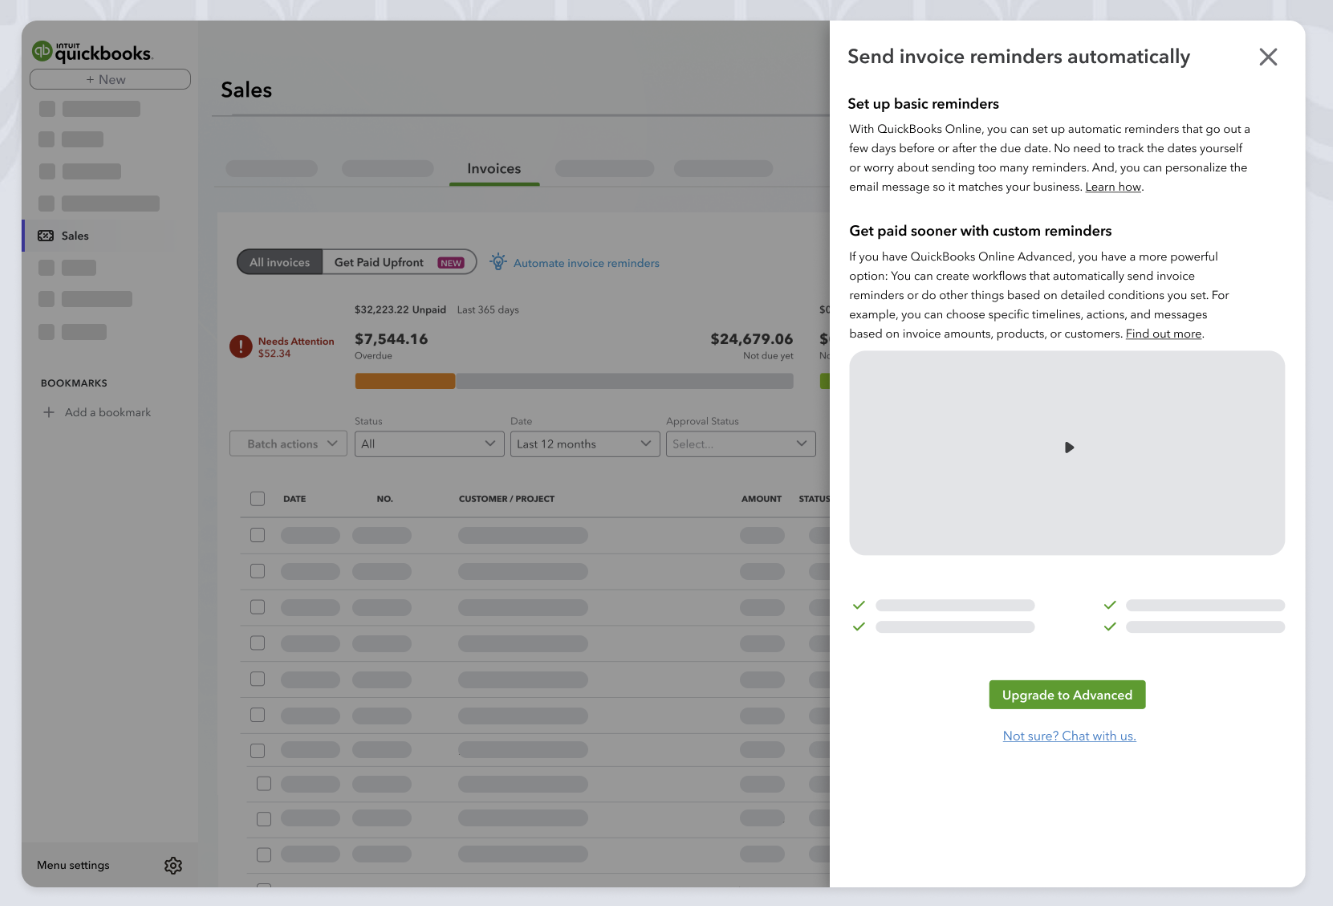The height and width of the screenshot is (906, 1333).
Task: Click the Sales icon in the sidebar
Action: (x=46, y=236)
